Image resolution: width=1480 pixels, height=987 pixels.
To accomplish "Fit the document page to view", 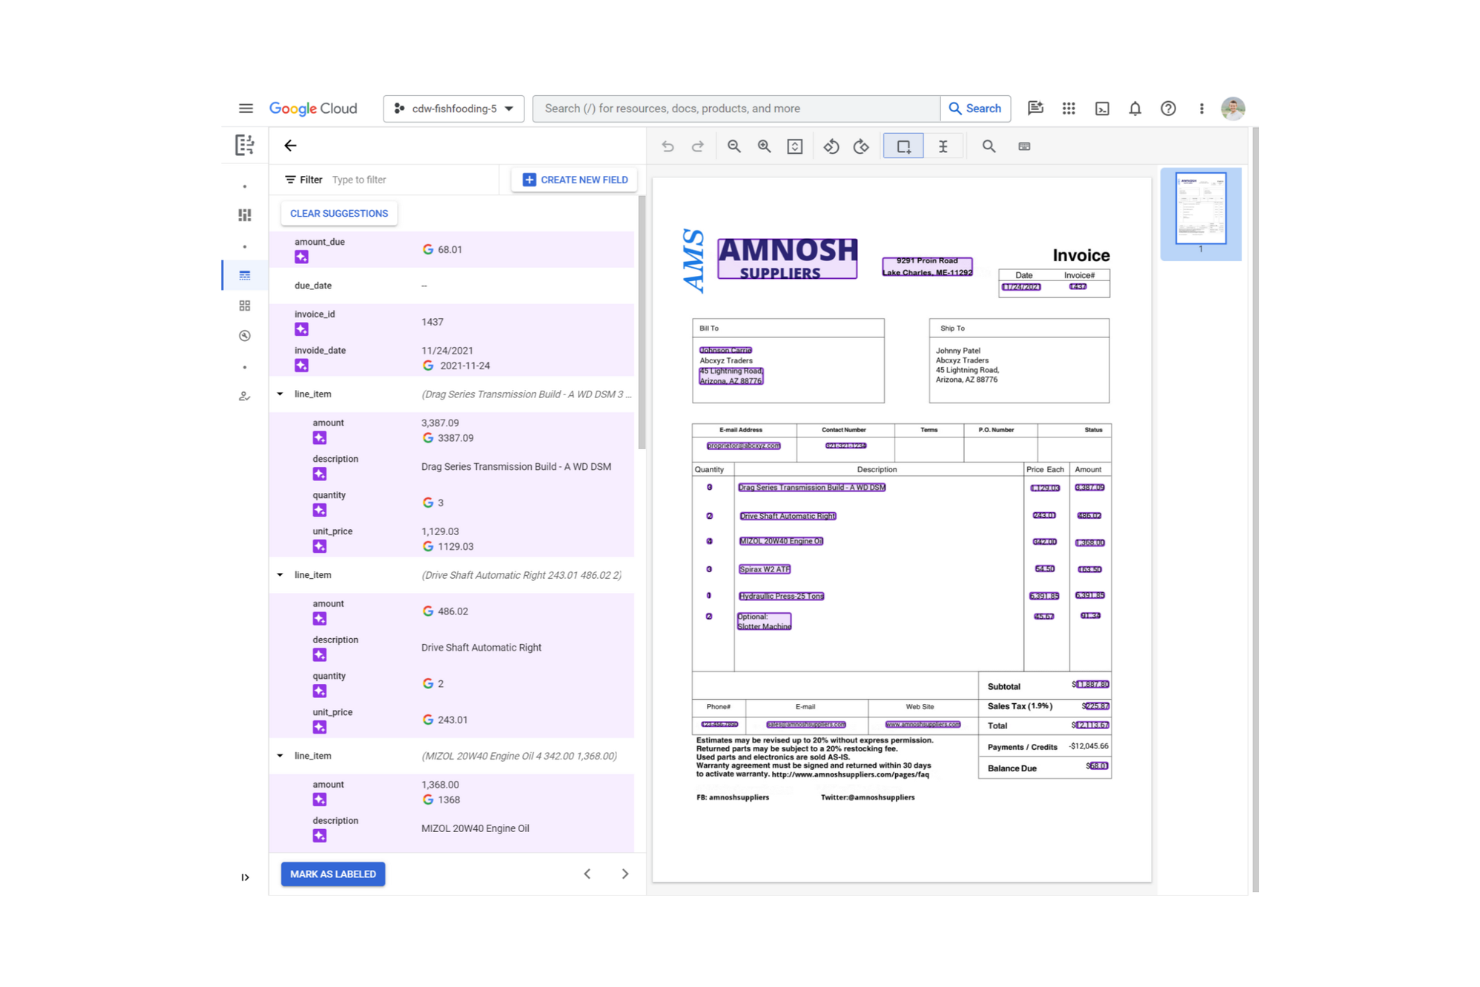I will [795, 146].
